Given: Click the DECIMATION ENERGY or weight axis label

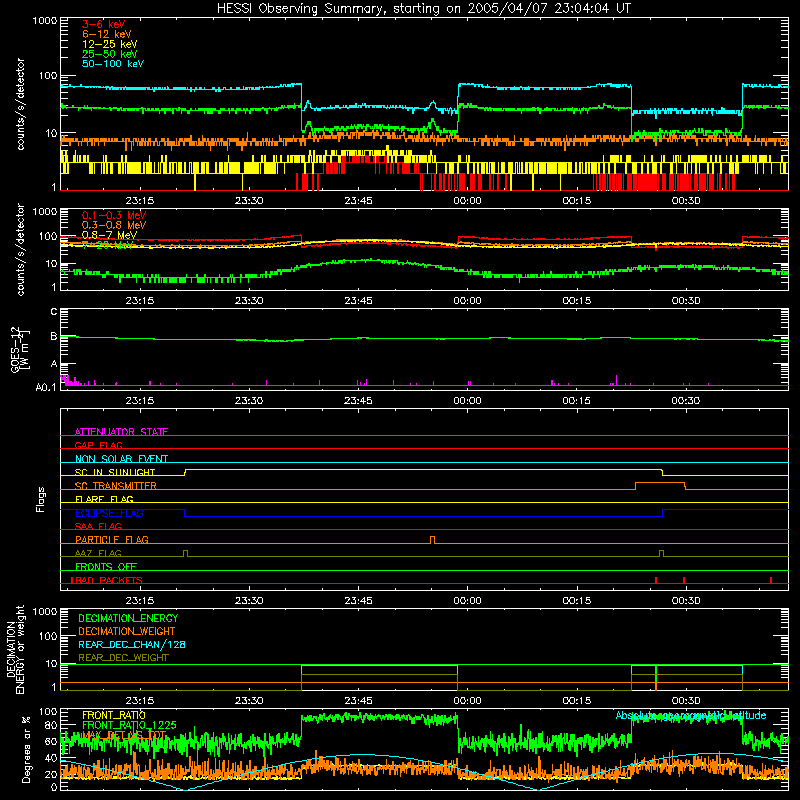Looking at the screenshot, I should 15,649.
